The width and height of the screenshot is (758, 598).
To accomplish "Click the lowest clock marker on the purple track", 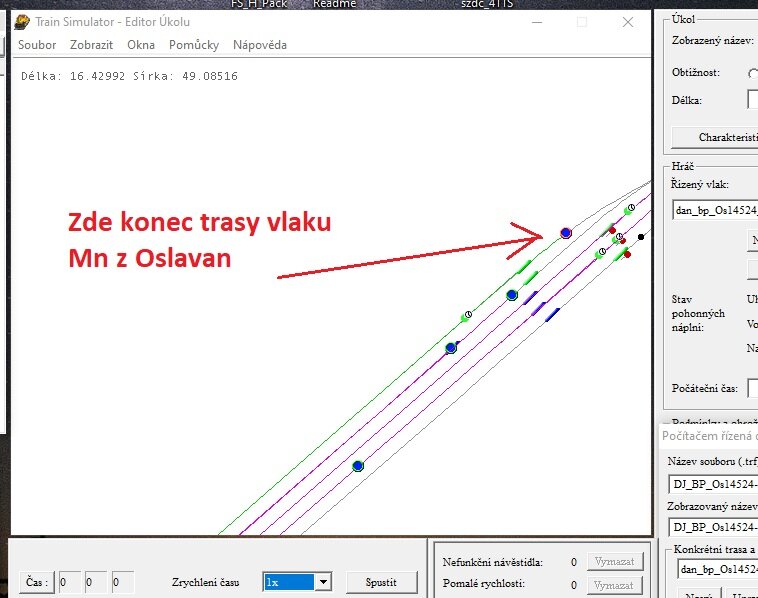I will [602, 251].
